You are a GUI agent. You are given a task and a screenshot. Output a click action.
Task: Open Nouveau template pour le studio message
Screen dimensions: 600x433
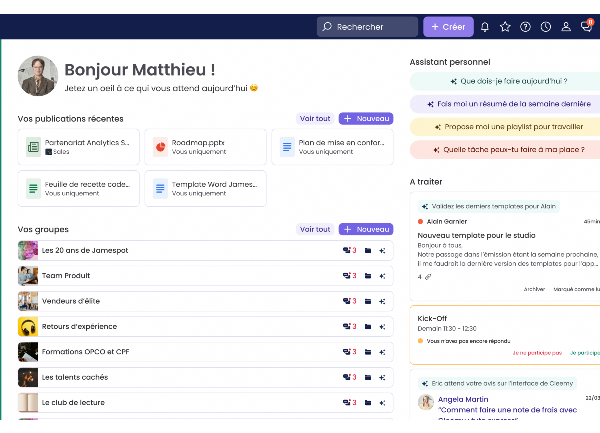pyautogui.click(x=476, y=236)
